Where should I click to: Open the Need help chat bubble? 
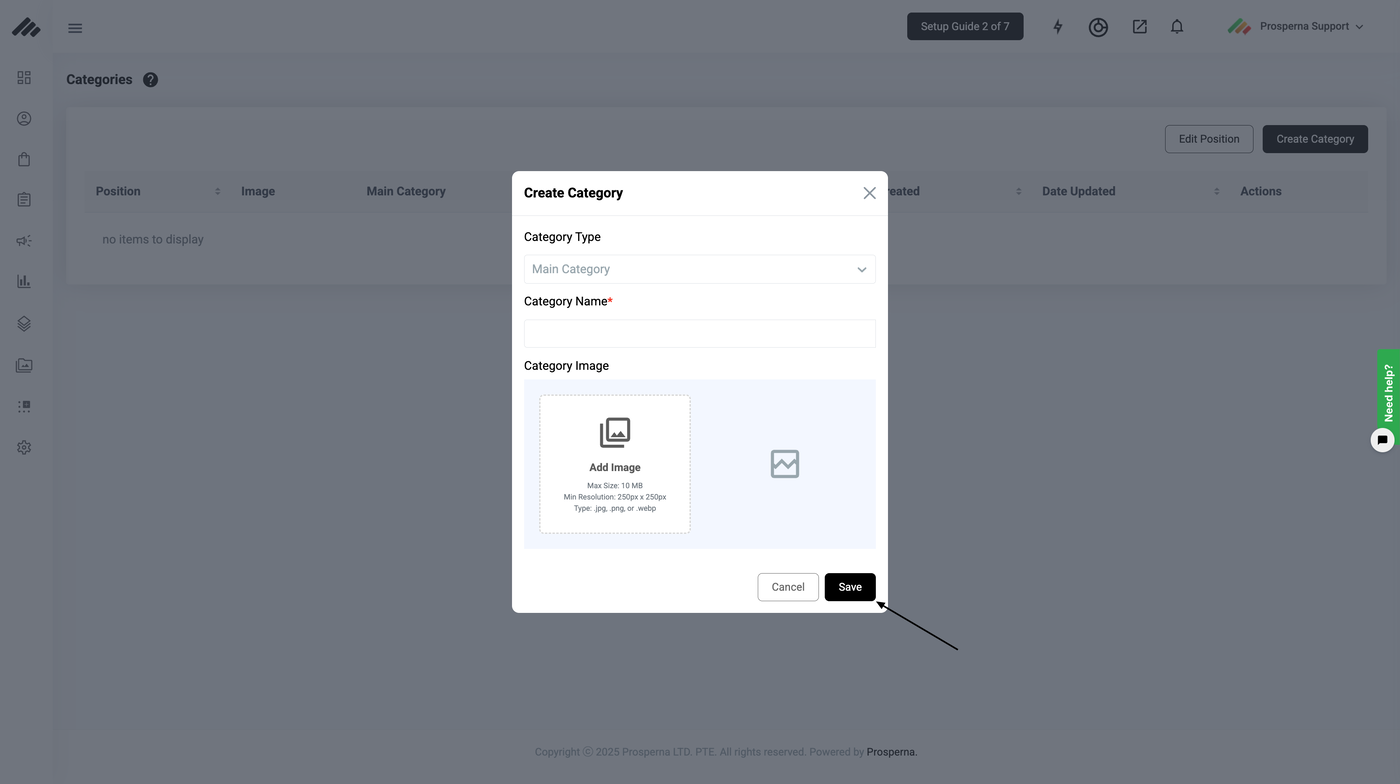[1382, 440]
